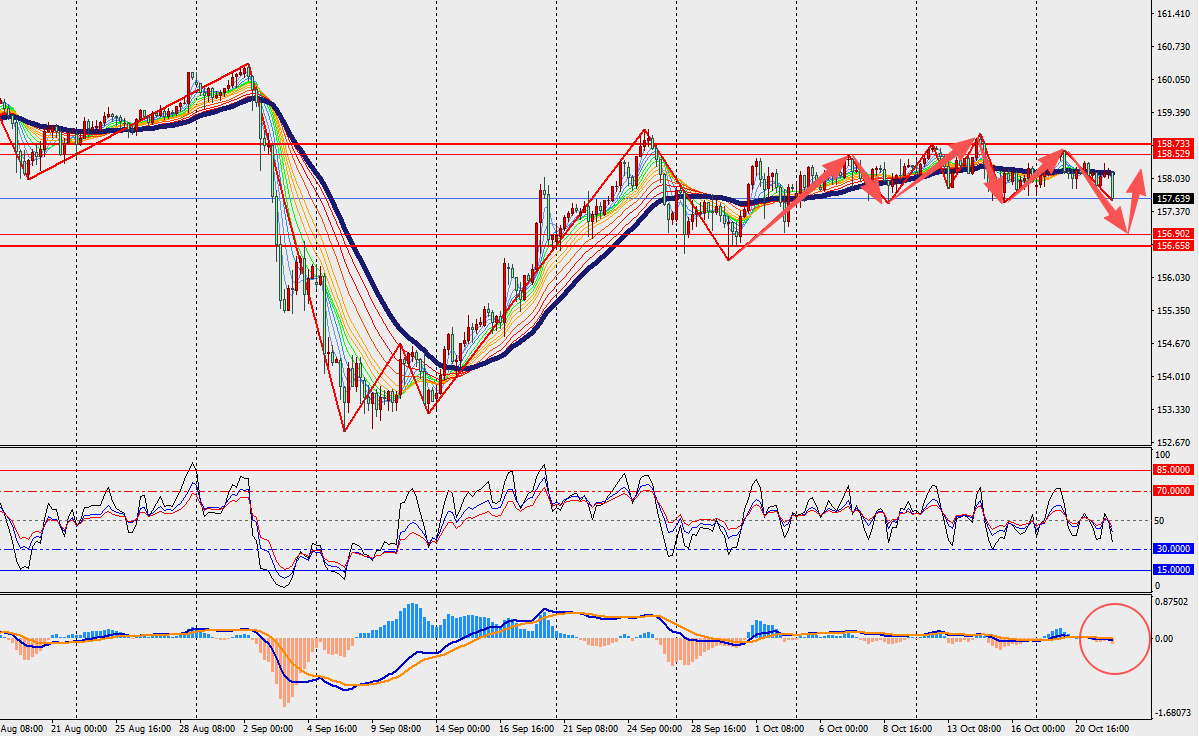The width and height of the screenshot is (1199, 736).
Task: Select the black current price label 157.639
Action: click(1174, 199)
